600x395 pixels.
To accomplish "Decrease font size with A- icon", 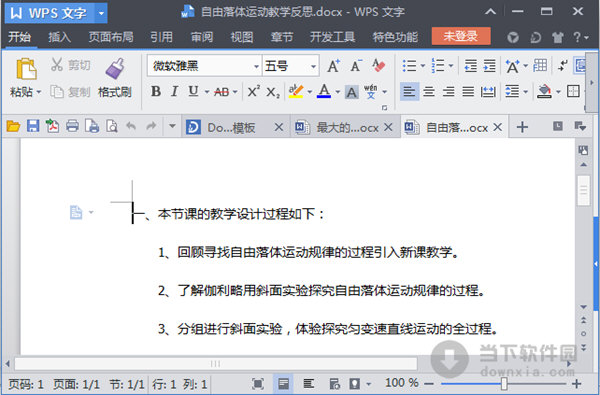I will 356,66.
